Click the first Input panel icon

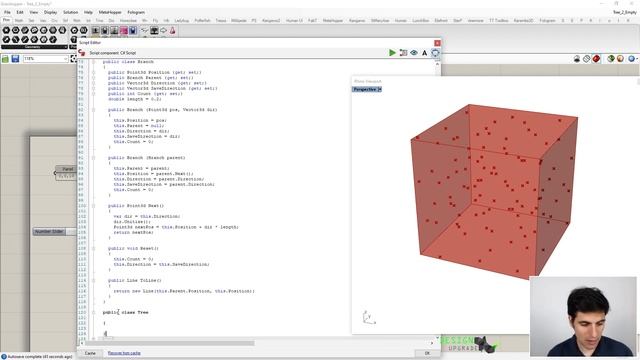click(x=95, y=31)
